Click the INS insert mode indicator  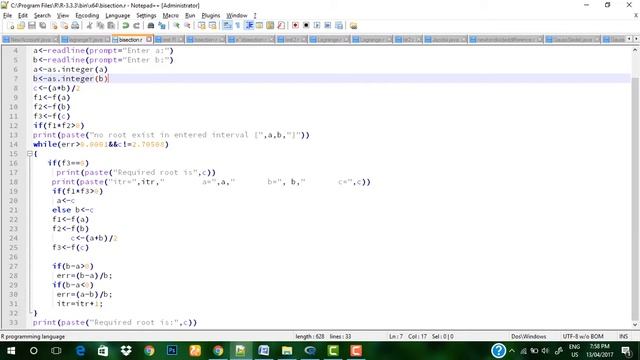pyautogui.click(x=623, y=336)
